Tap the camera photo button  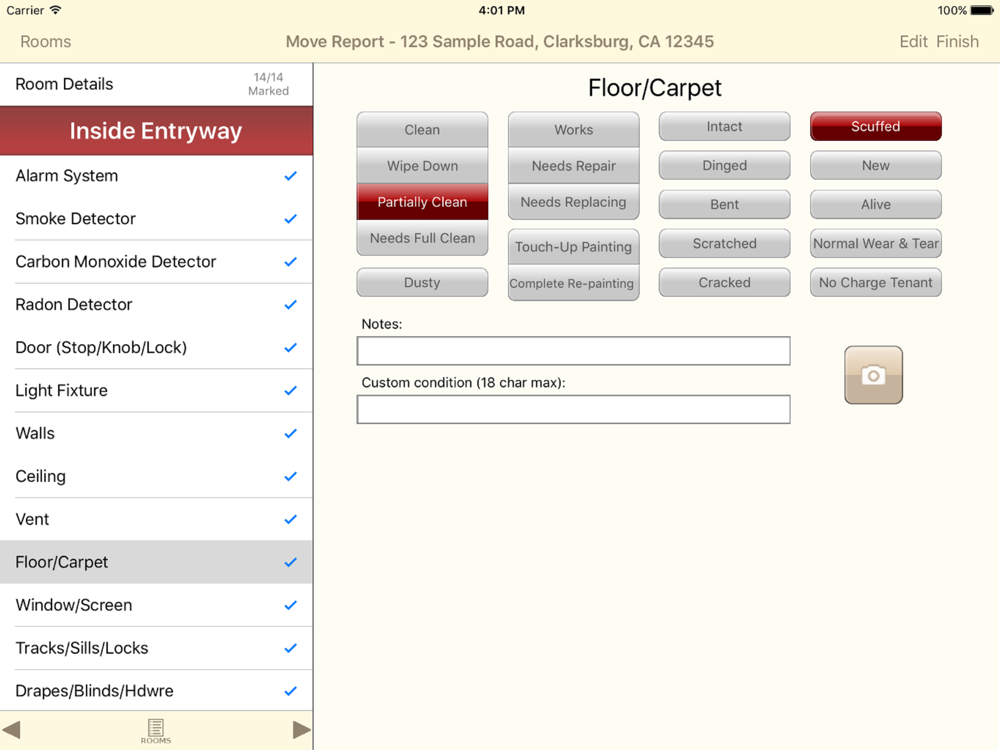pyautogui.click(x=873, y=375)
